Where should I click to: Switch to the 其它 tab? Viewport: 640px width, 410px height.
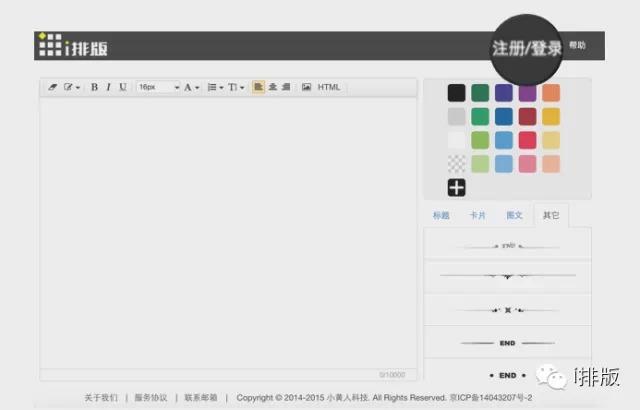[x=551, y=215]
